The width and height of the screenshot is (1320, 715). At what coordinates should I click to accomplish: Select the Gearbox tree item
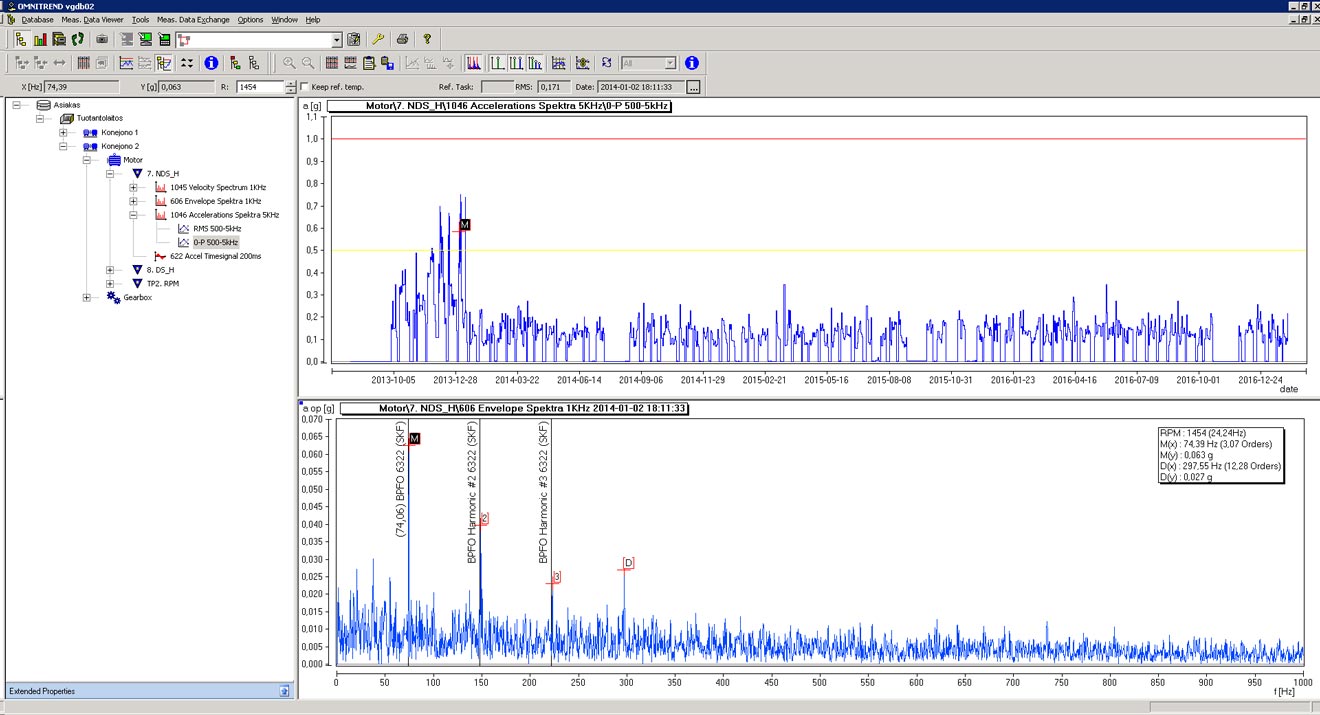click(x=139, y=297)
